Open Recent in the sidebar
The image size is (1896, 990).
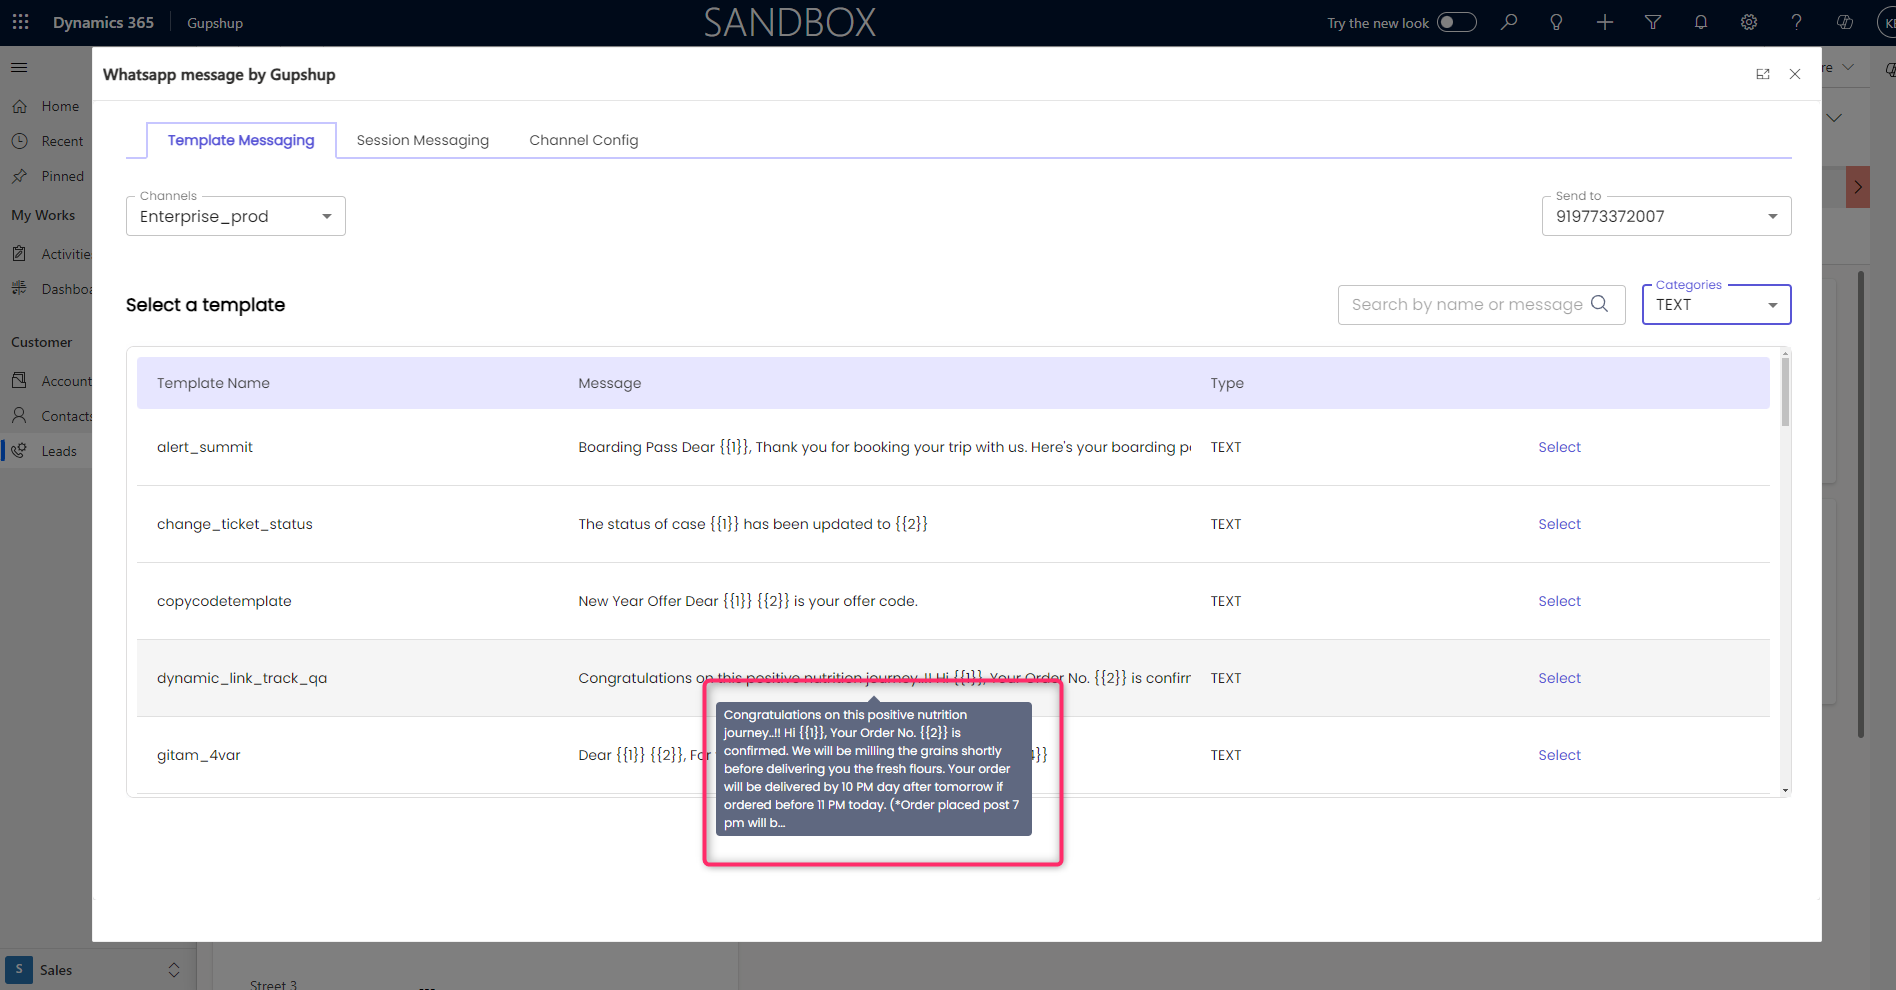(x=62, y=141)
